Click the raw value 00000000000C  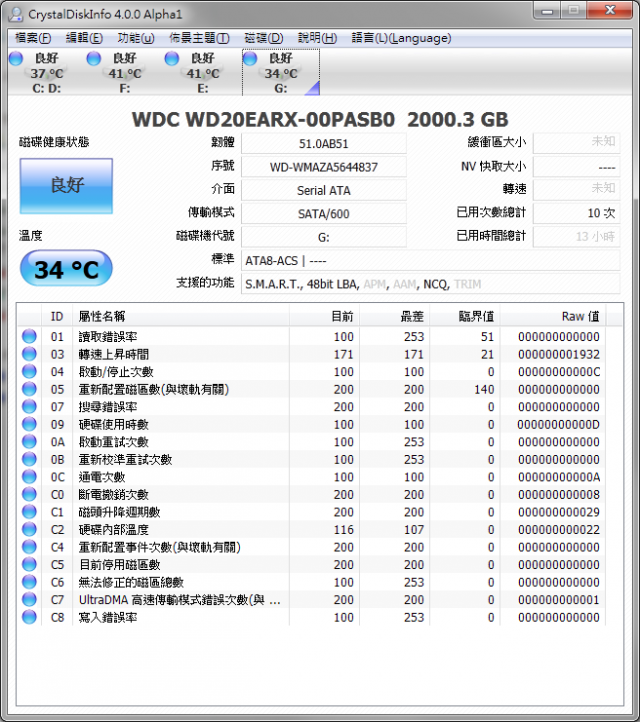pyautogui.click(x=559, y=372)
